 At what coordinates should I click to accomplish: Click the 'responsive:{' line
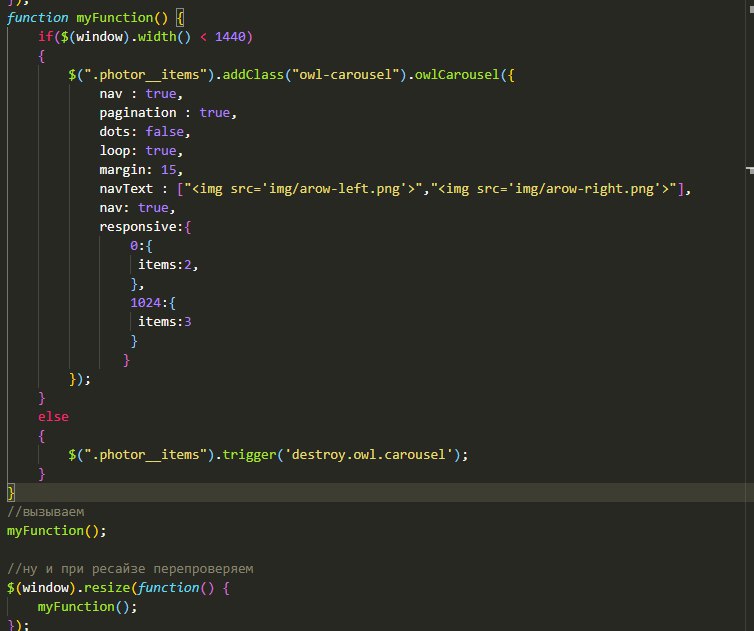[x=145, y=227]
